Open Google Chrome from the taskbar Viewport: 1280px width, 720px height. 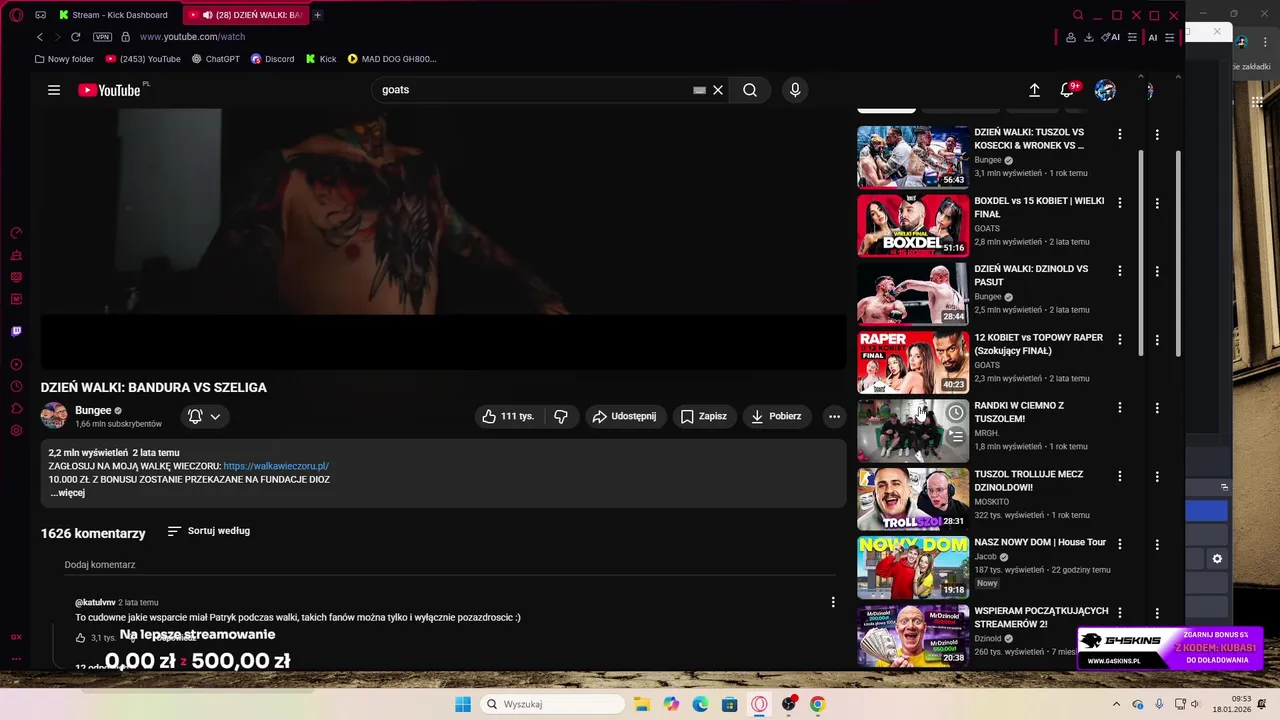pyautogui.click(x=818, y=704)
